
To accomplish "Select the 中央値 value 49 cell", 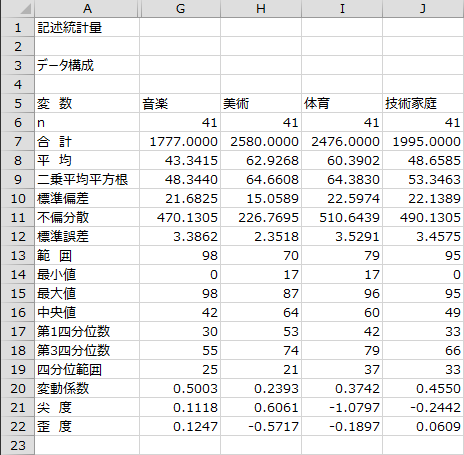I will click(x=423, y=312).
